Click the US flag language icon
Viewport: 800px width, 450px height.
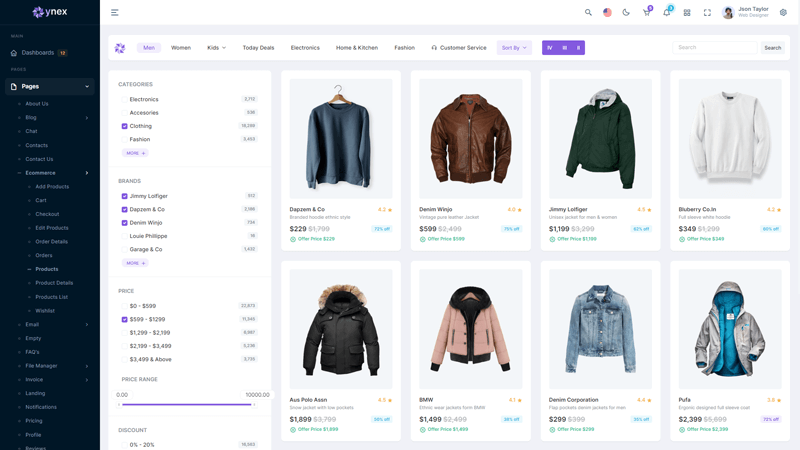pyautogui.click(x=607, y=13)
